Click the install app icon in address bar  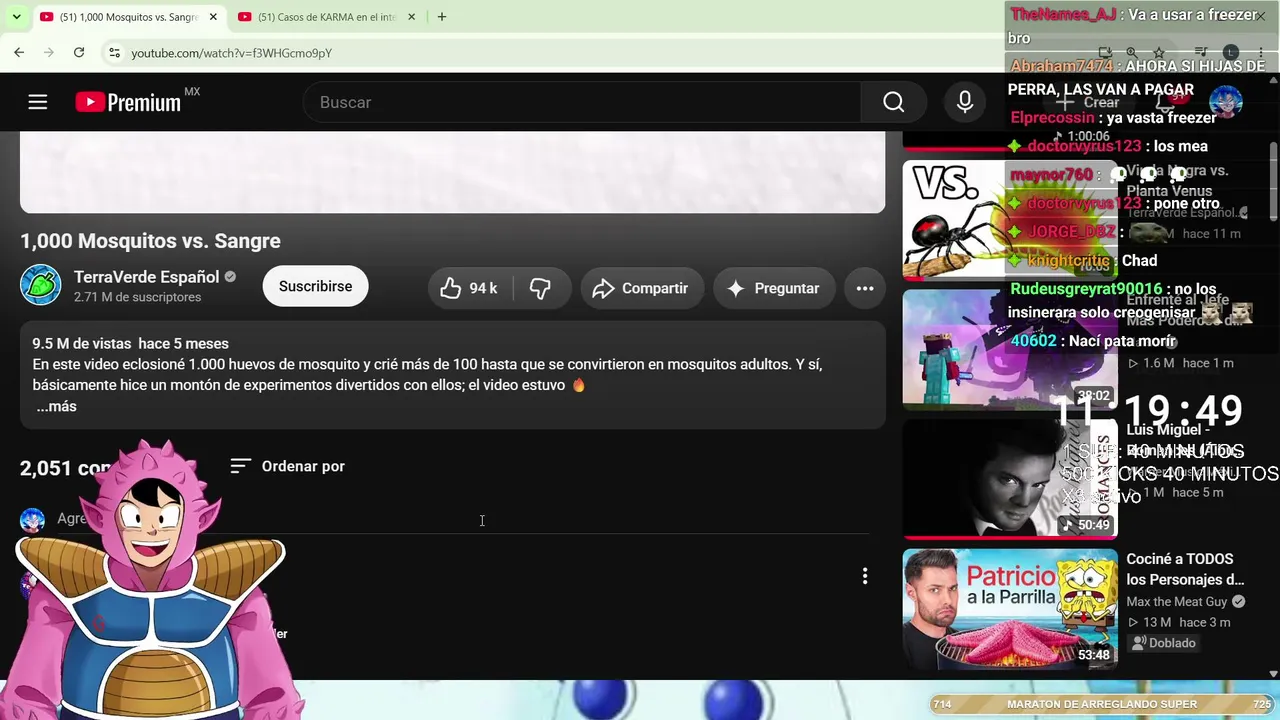(x=1105, y=52)
